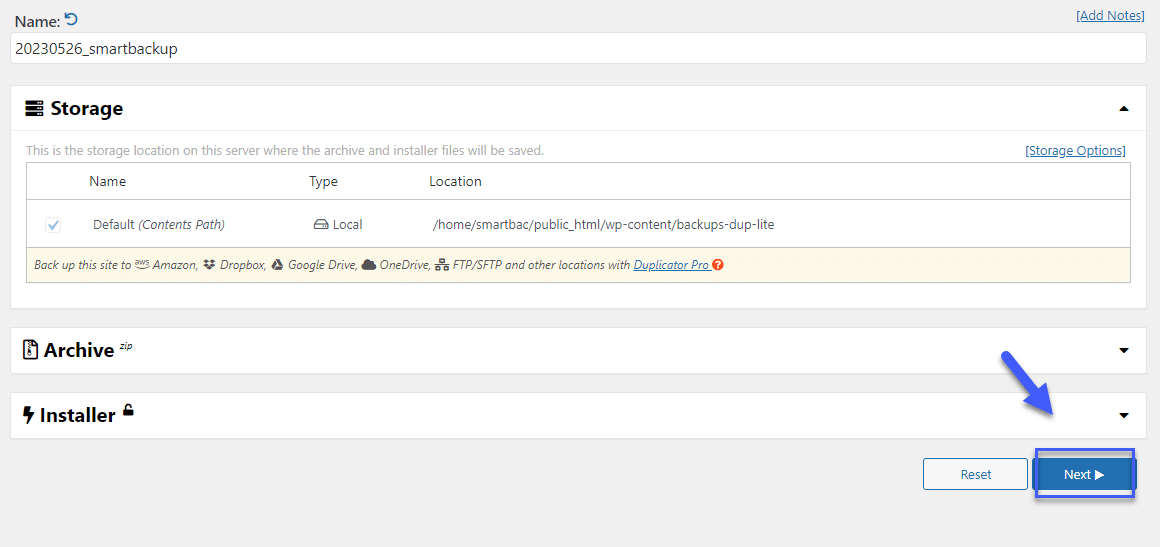The width and height of the screenshot is (1160, 547).
Task: Click the Dropbox icon
Action: pyautogui.click(x=209, y=264)
